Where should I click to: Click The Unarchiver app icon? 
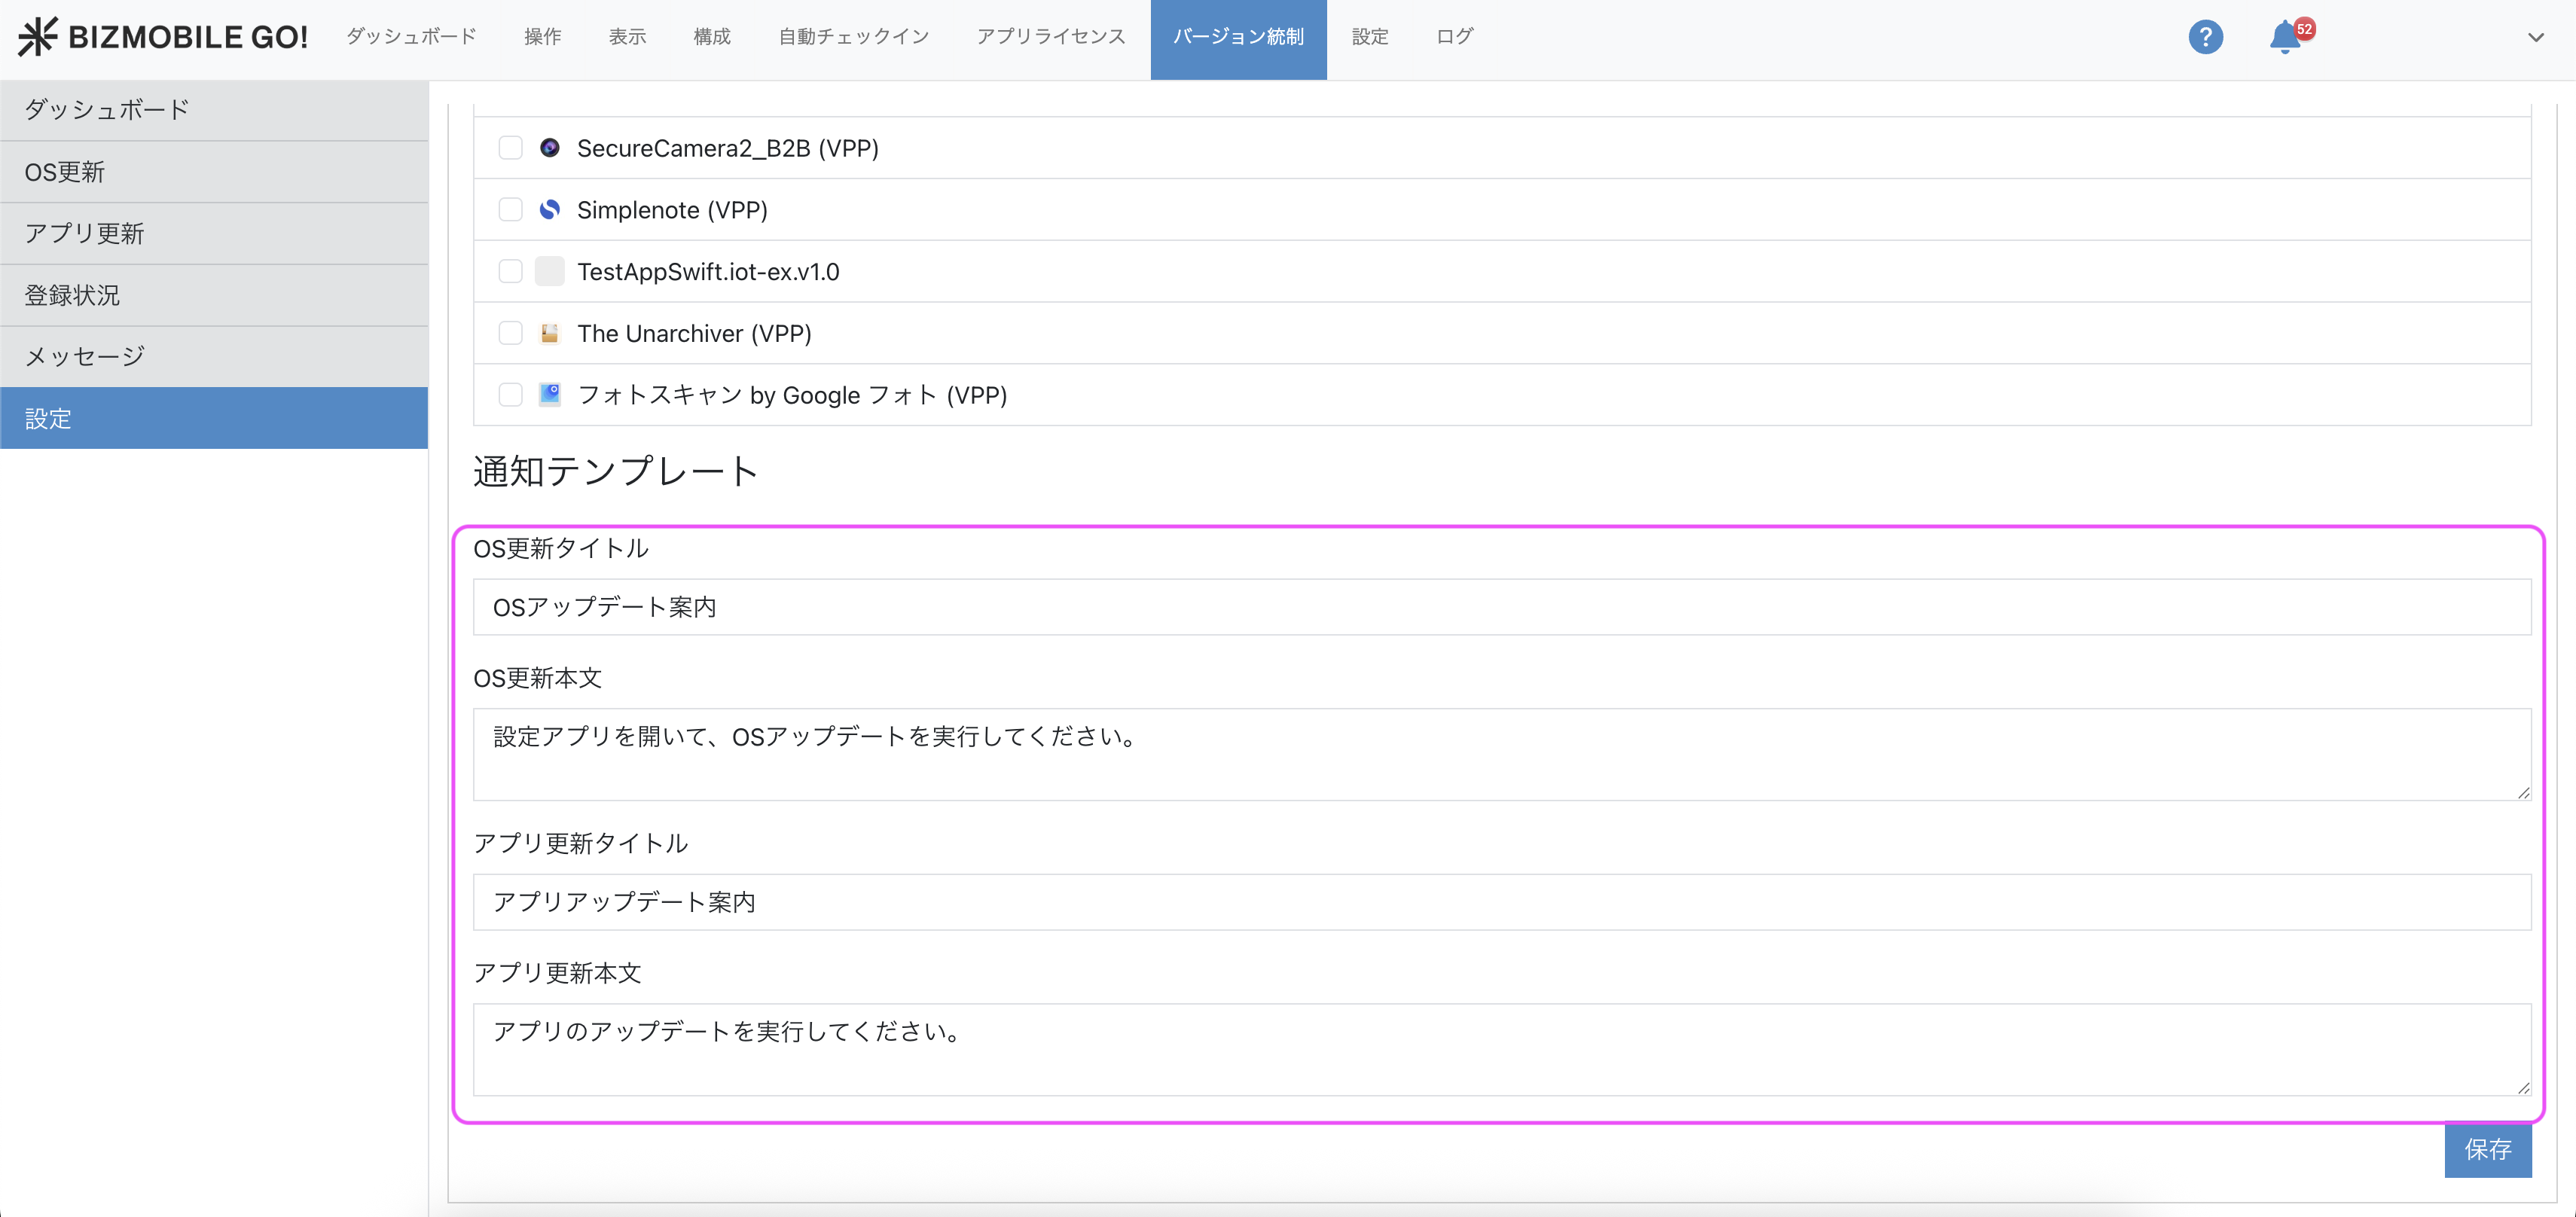tap(550, 333)
